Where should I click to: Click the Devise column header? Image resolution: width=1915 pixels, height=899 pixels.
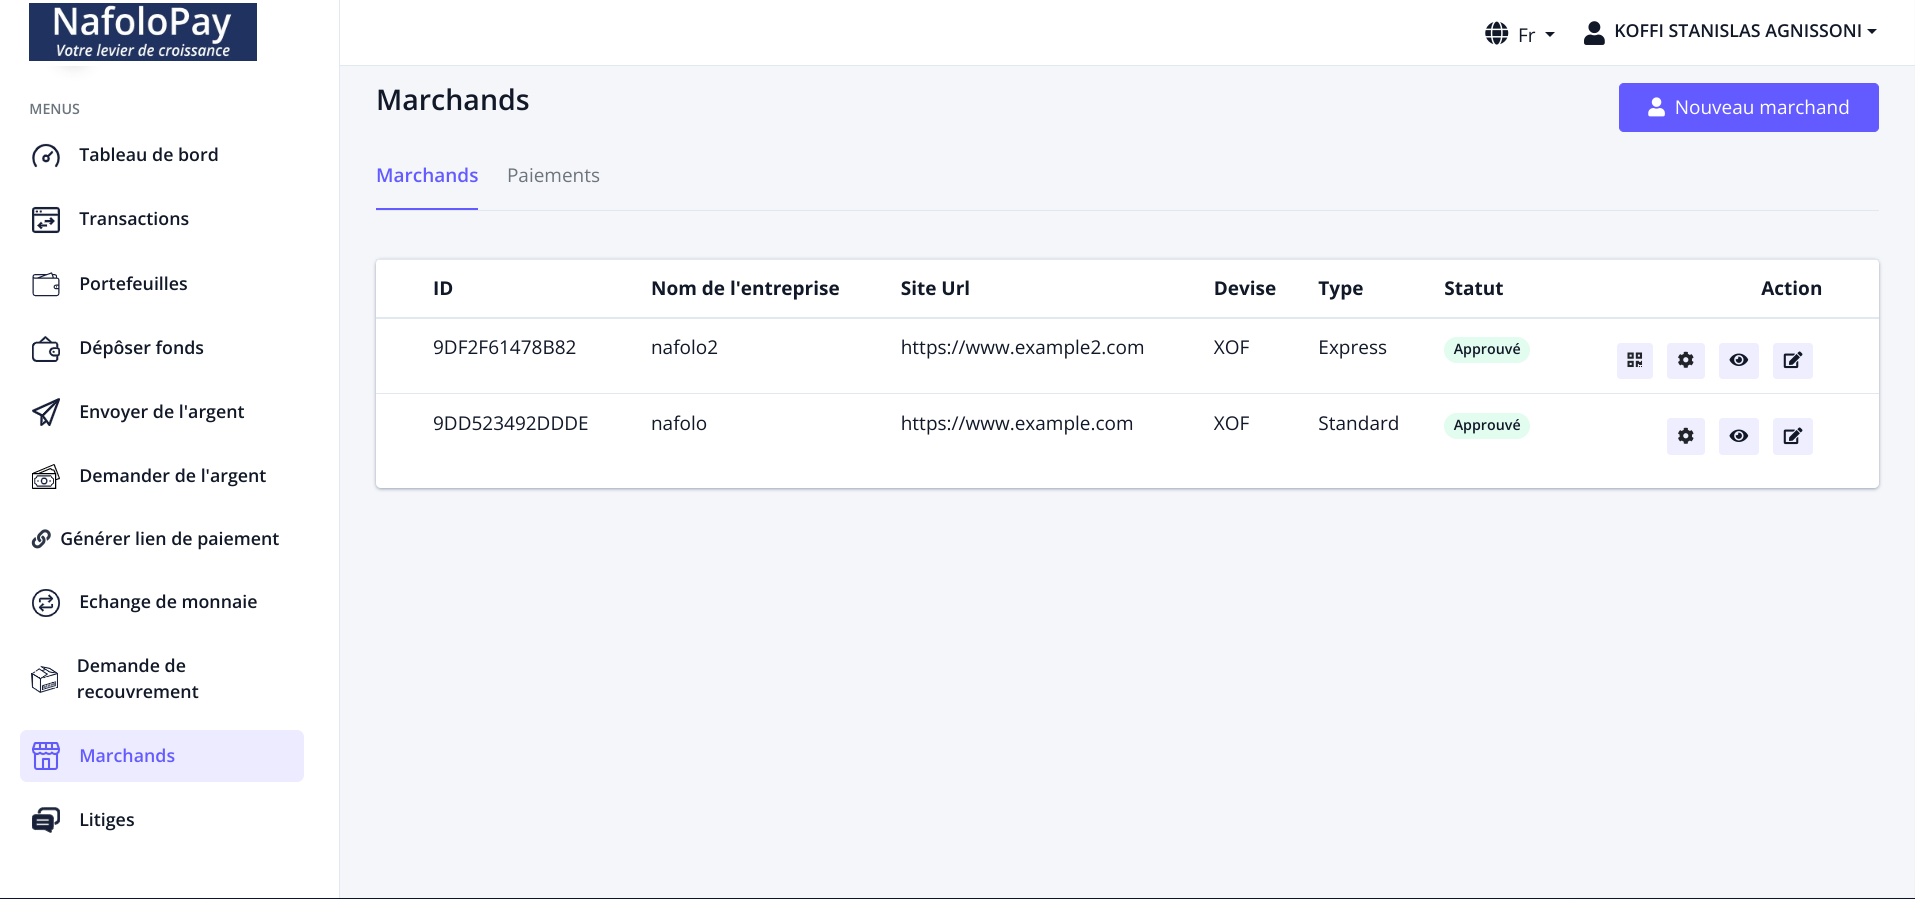pyautogui.click(x=1245, y=289)
